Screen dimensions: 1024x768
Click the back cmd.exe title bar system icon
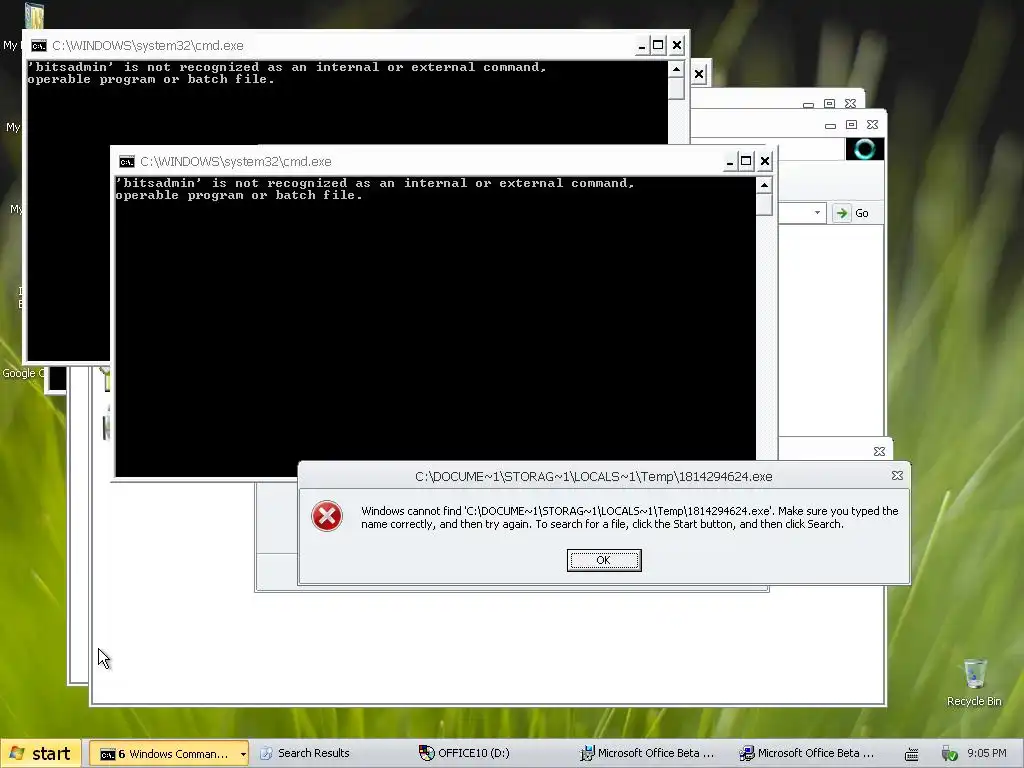point(39,45)
